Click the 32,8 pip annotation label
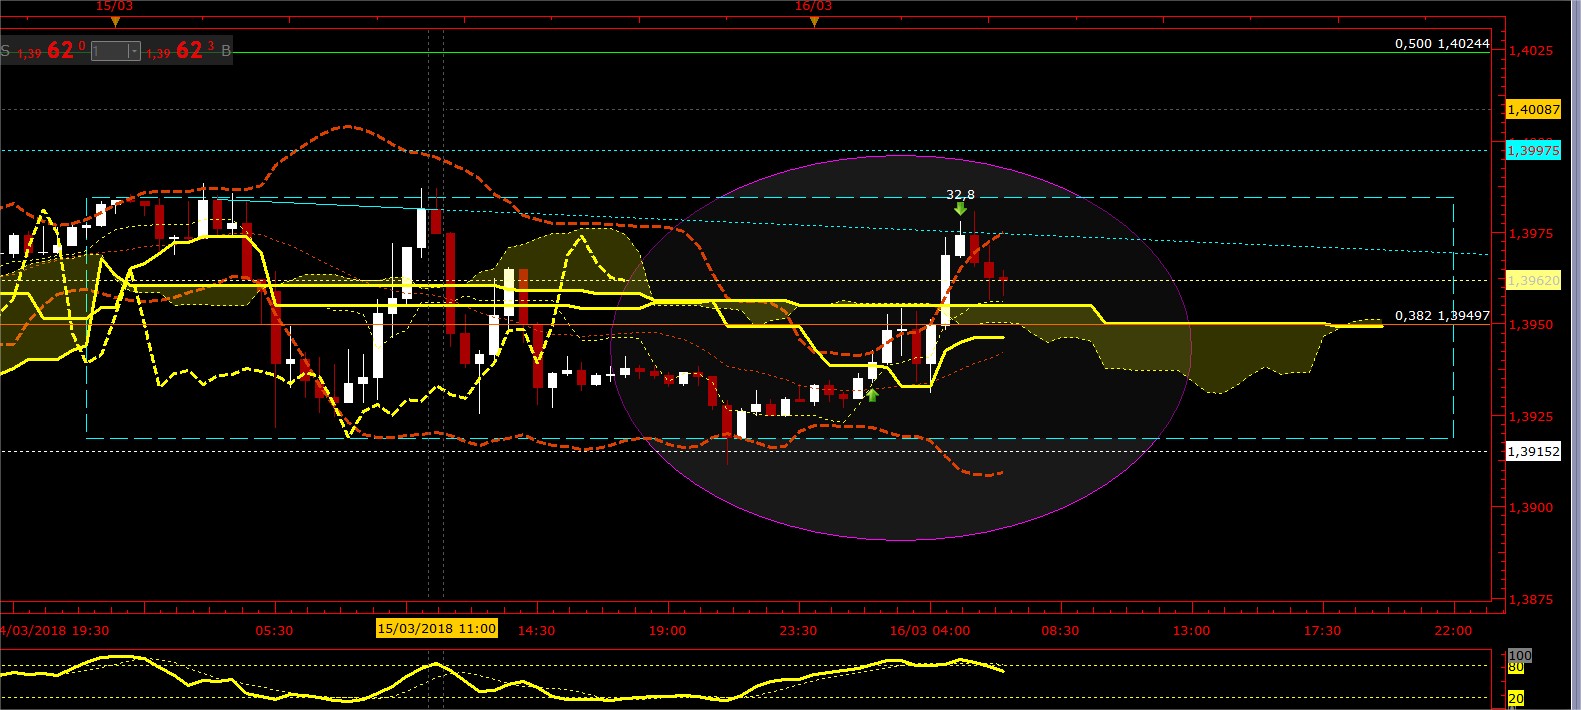The width and height of the screenshot is (1581, 710). coord(960,194)
